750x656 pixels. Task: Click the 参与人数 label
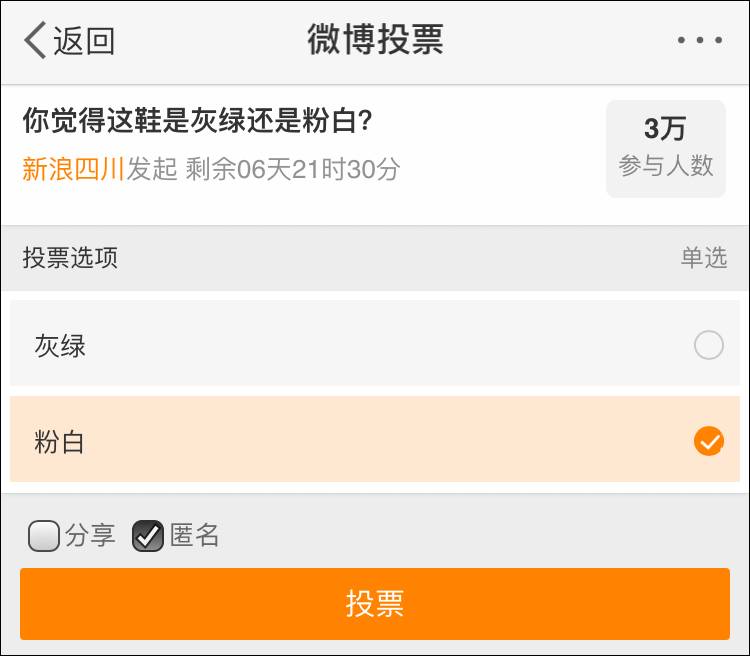coord(666,165)
